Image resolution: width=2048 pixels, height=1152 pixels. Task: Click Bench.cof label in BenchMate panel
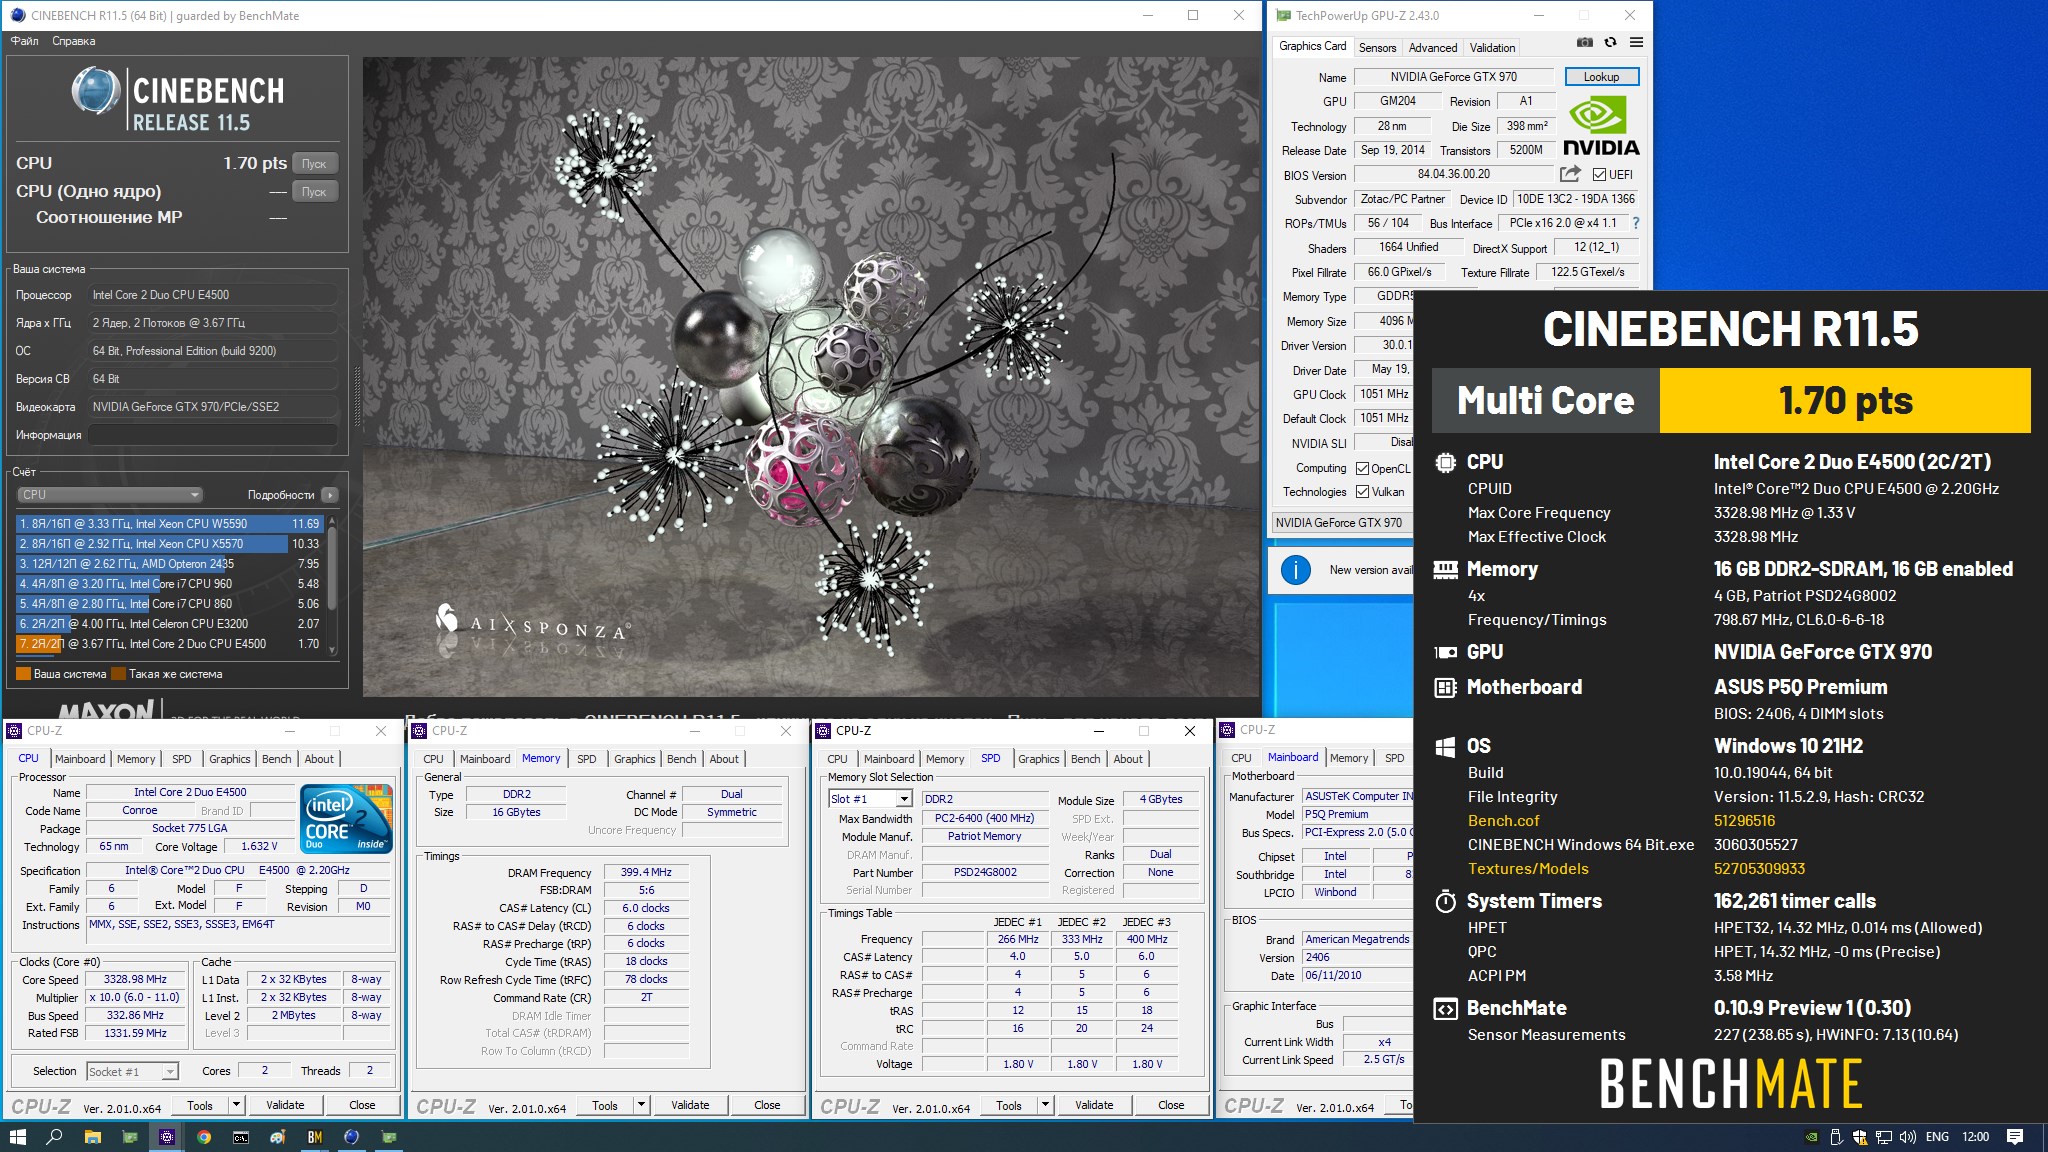tap(1503, 821)
